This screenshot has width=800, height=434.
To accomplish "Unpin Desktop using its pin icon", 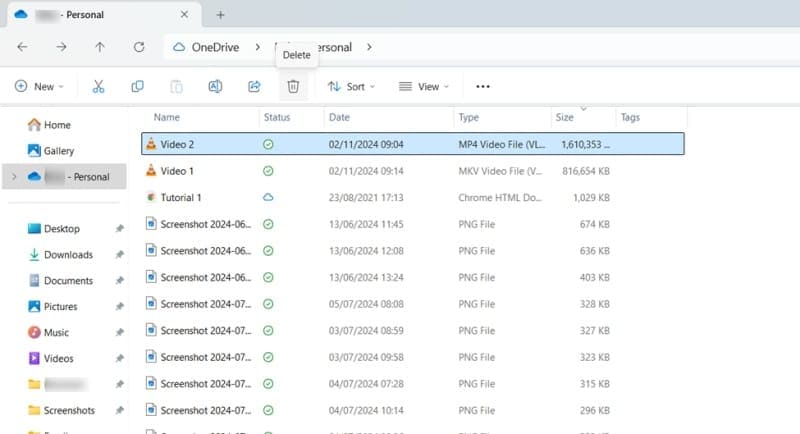I will [119, 229].
